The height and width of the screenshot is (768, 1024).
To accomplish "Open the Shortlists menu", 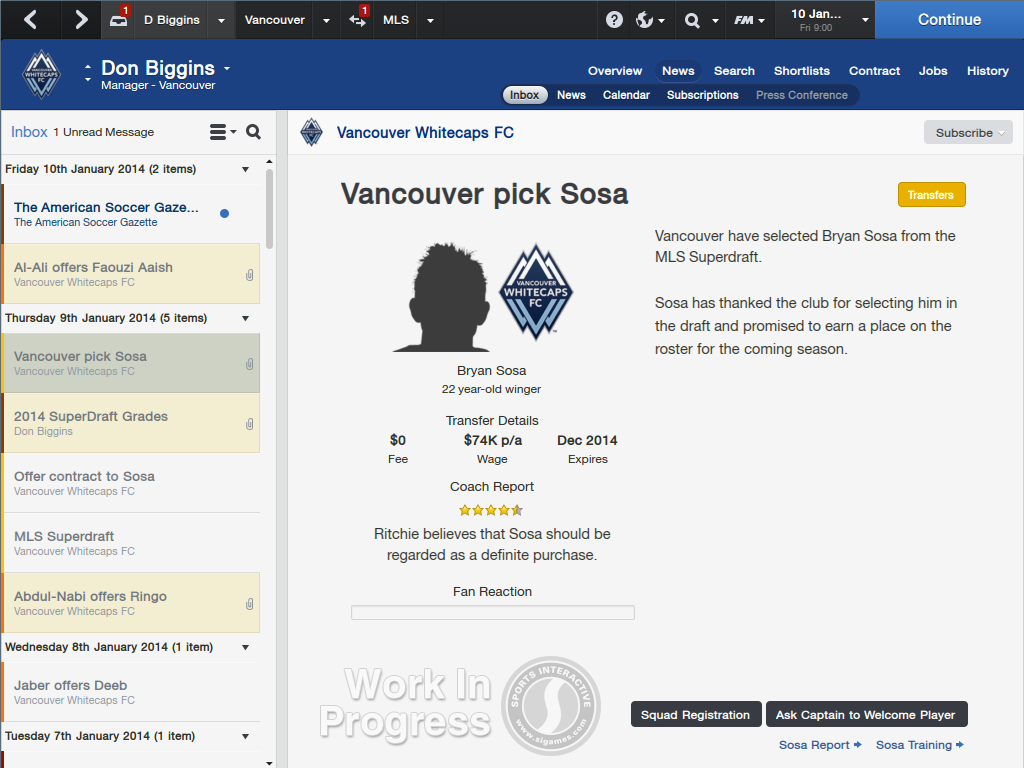I will click(x=801, y=71).
